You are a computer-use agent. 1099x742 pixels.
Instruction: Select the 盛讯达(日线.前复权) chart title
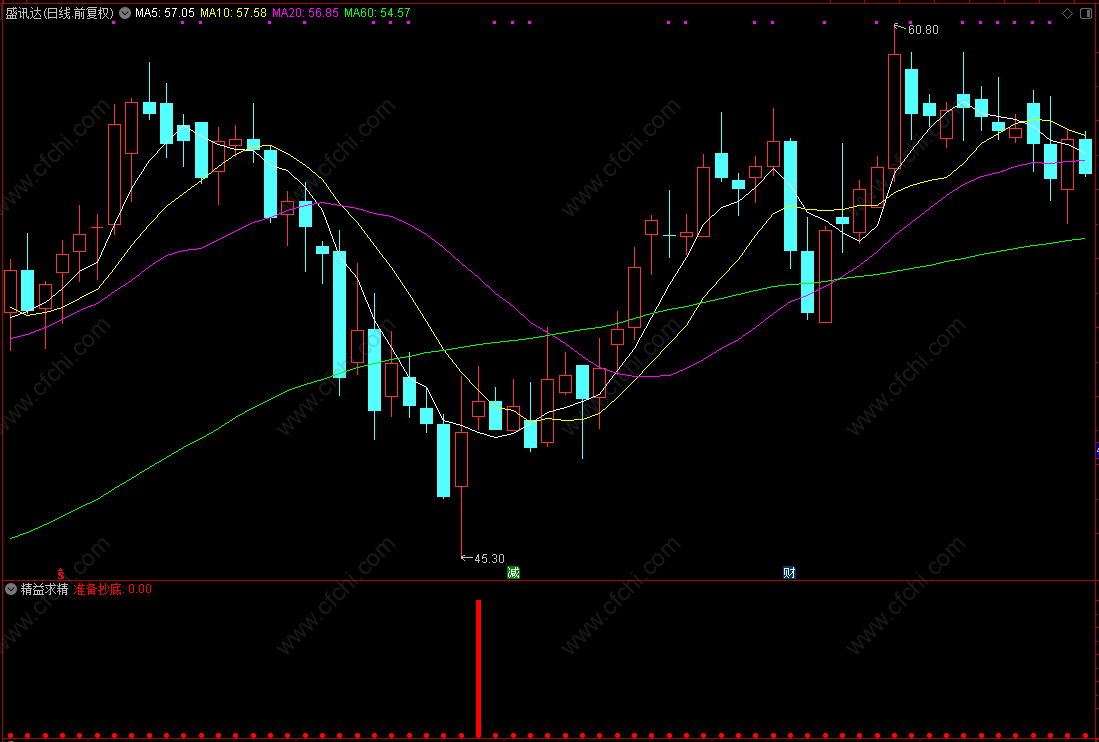coord(60,13)
